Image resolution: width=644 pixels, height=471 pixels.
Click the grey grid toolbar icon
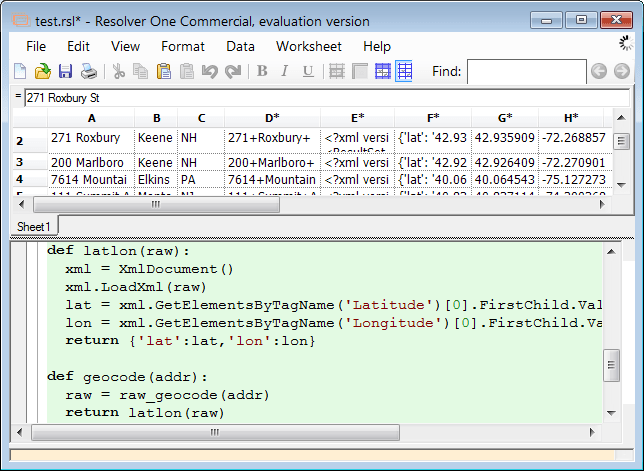[x=337, y=71]
